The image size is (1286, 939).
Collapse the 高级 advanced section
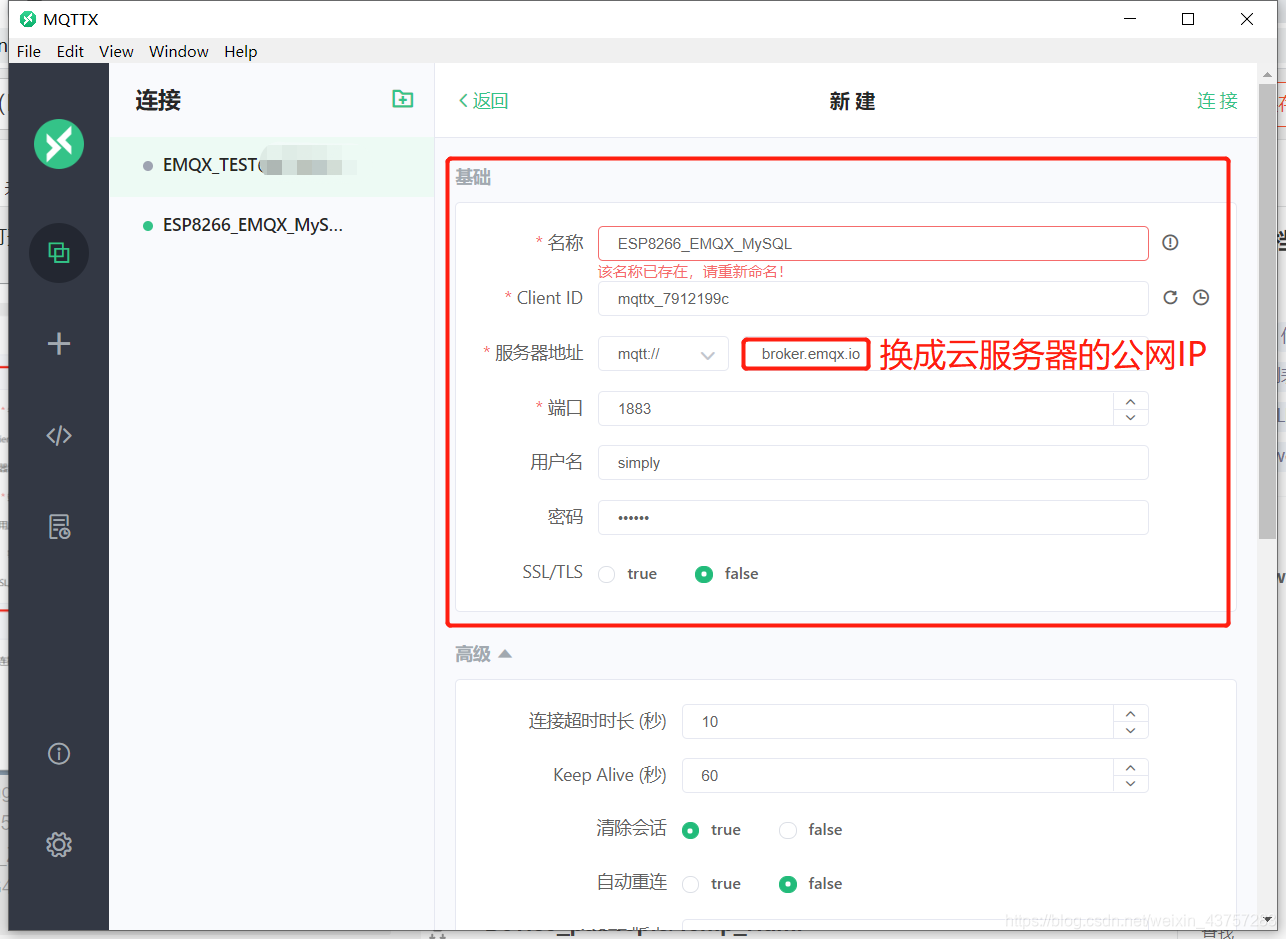click(484, 654)
